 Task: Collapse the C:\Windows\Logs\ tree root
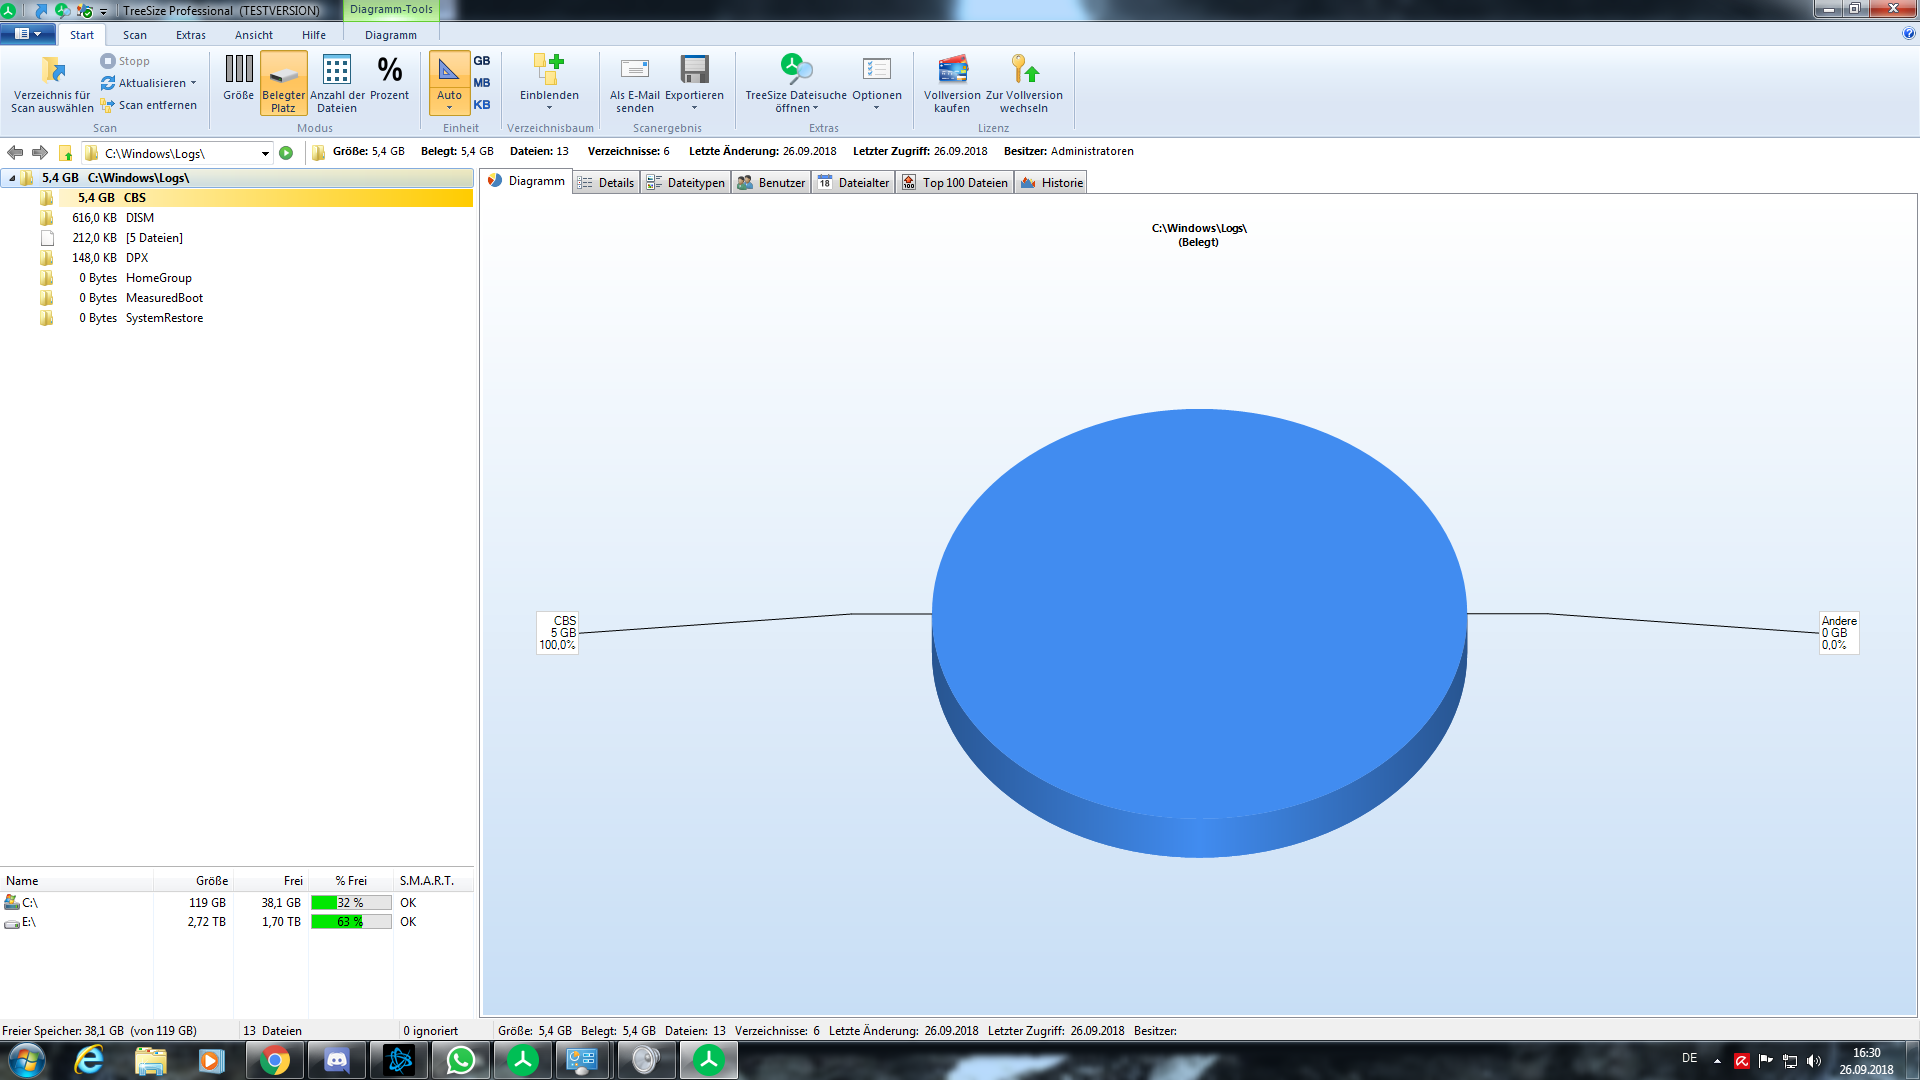tap(12, 178)
